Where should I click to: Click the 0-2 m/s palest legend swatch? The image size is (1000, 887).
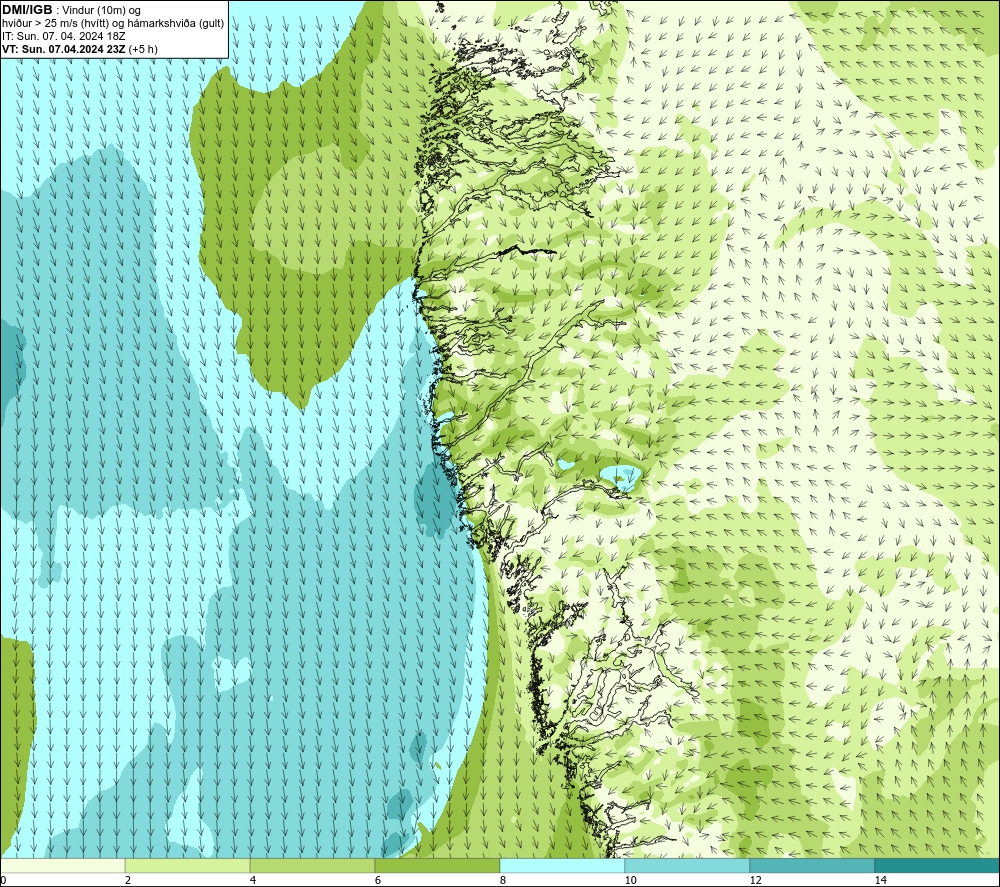click(x=62, y=865)
